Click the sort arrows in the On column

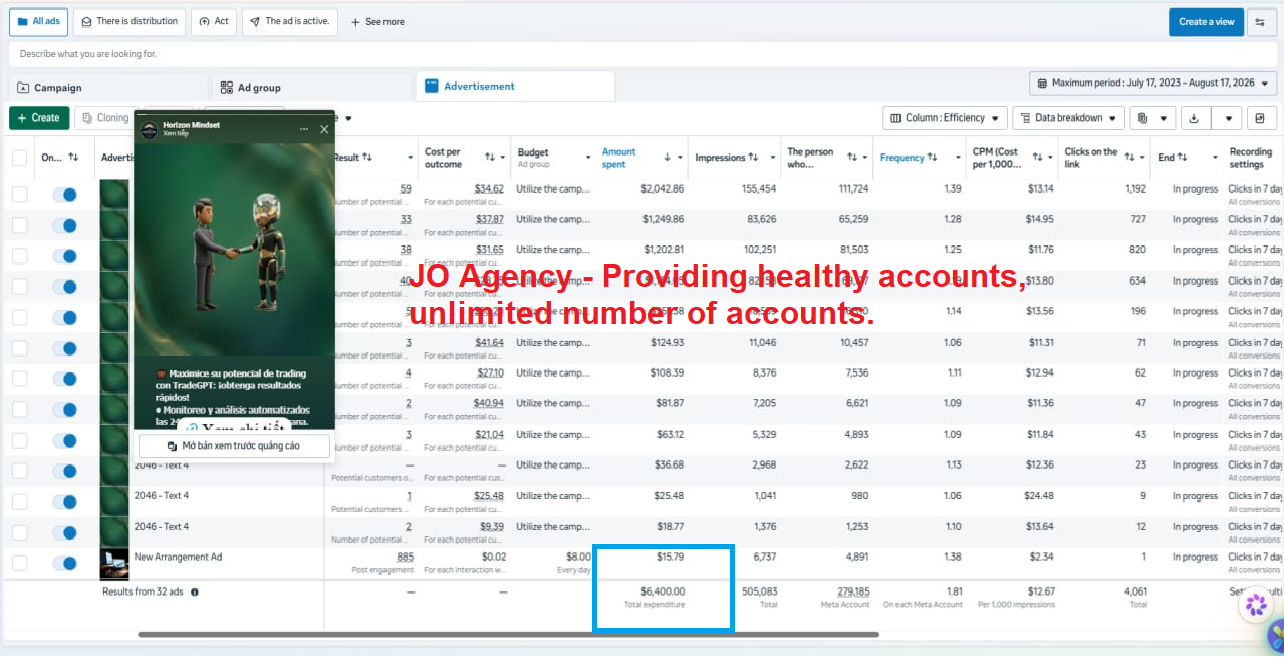pos(73,157)
